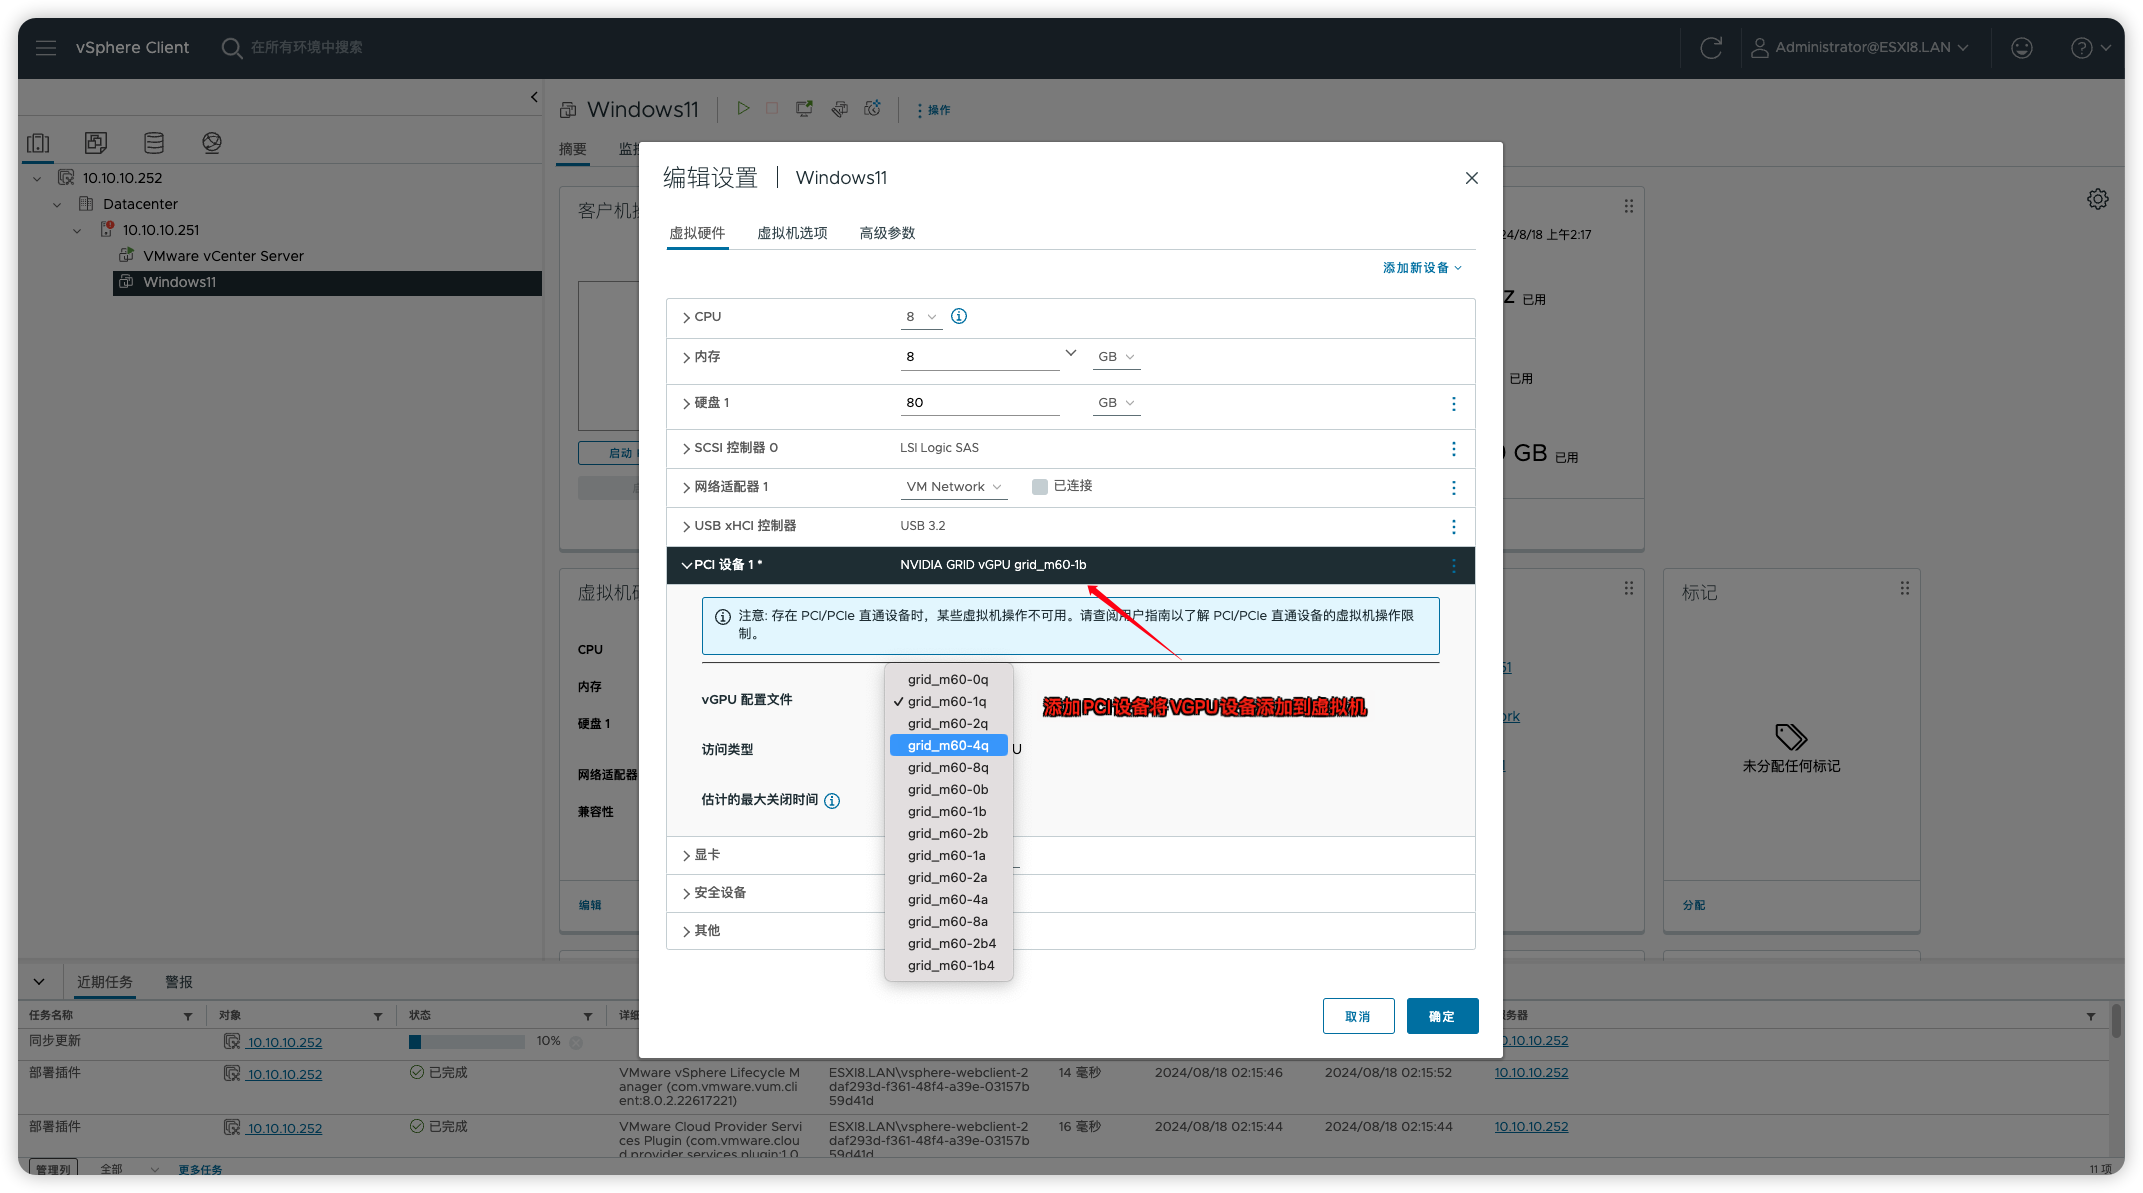
Task: Filter the task name column
Action: pos(188,1016)
